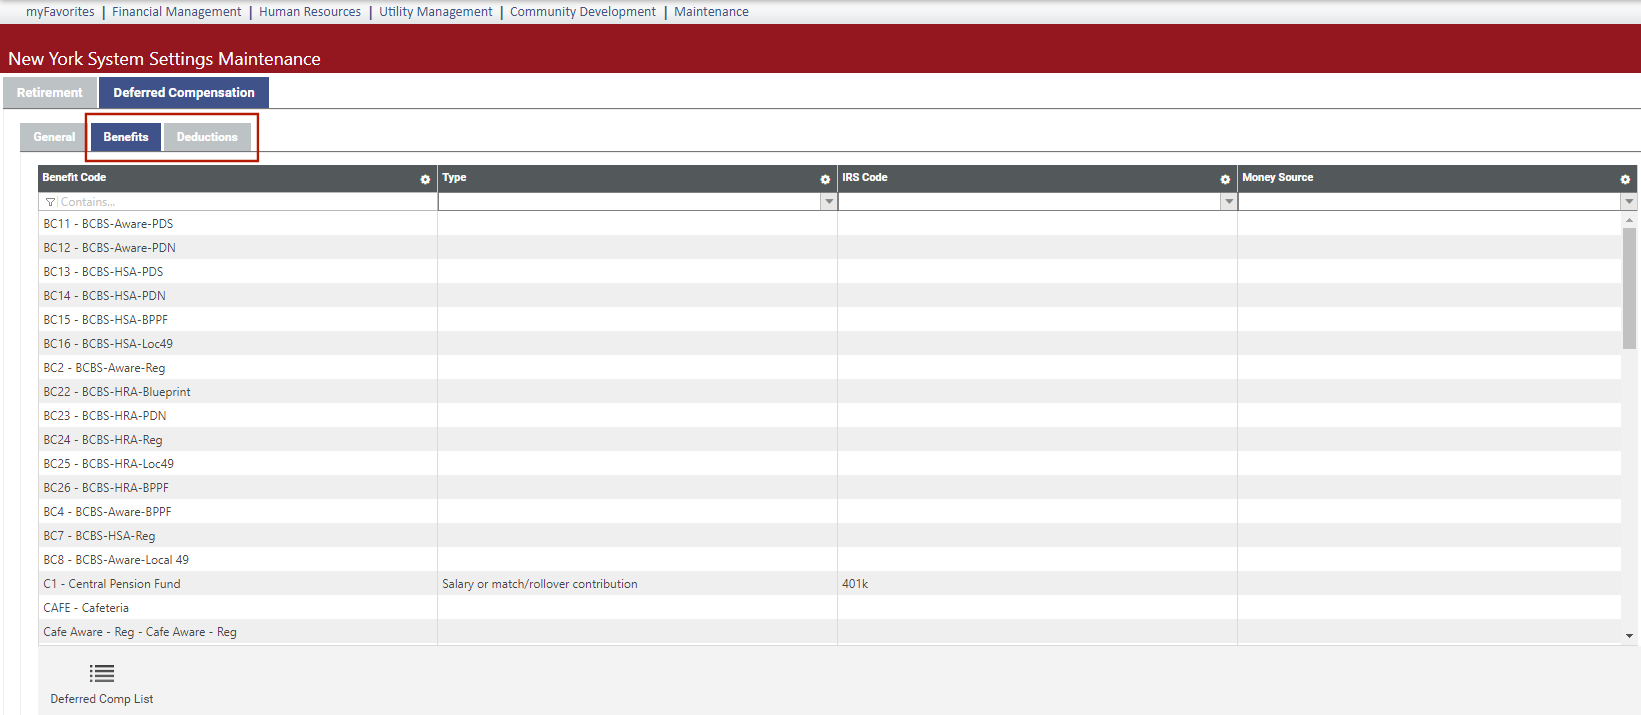Expand the Type filter dropdown
Screen dimensions: 1641x715
pos(829,202)
